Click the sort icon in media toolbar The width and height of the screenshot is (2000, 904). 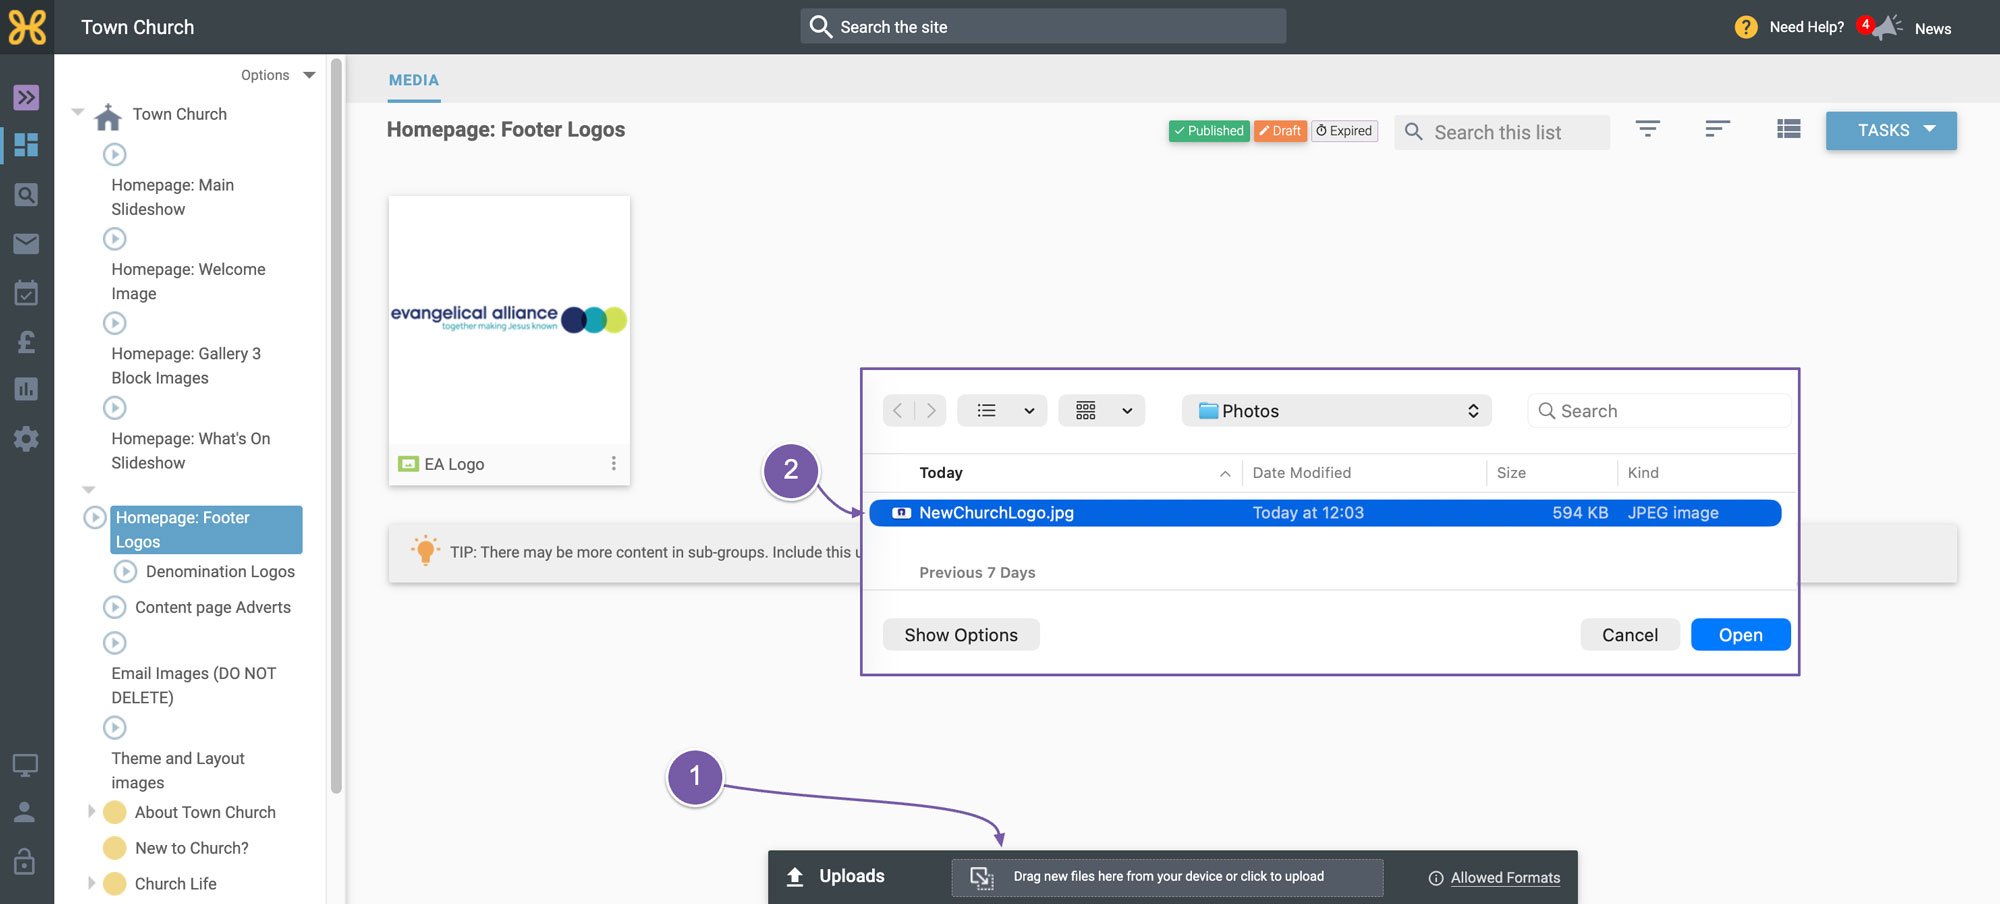pos(1718,128)
